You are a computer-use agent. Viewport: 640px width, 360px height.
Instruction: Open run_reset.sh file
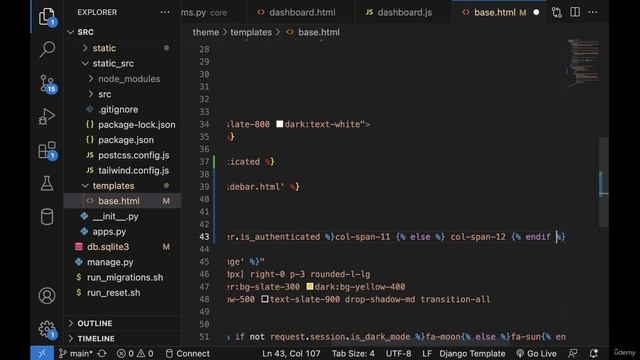[122, 293]
